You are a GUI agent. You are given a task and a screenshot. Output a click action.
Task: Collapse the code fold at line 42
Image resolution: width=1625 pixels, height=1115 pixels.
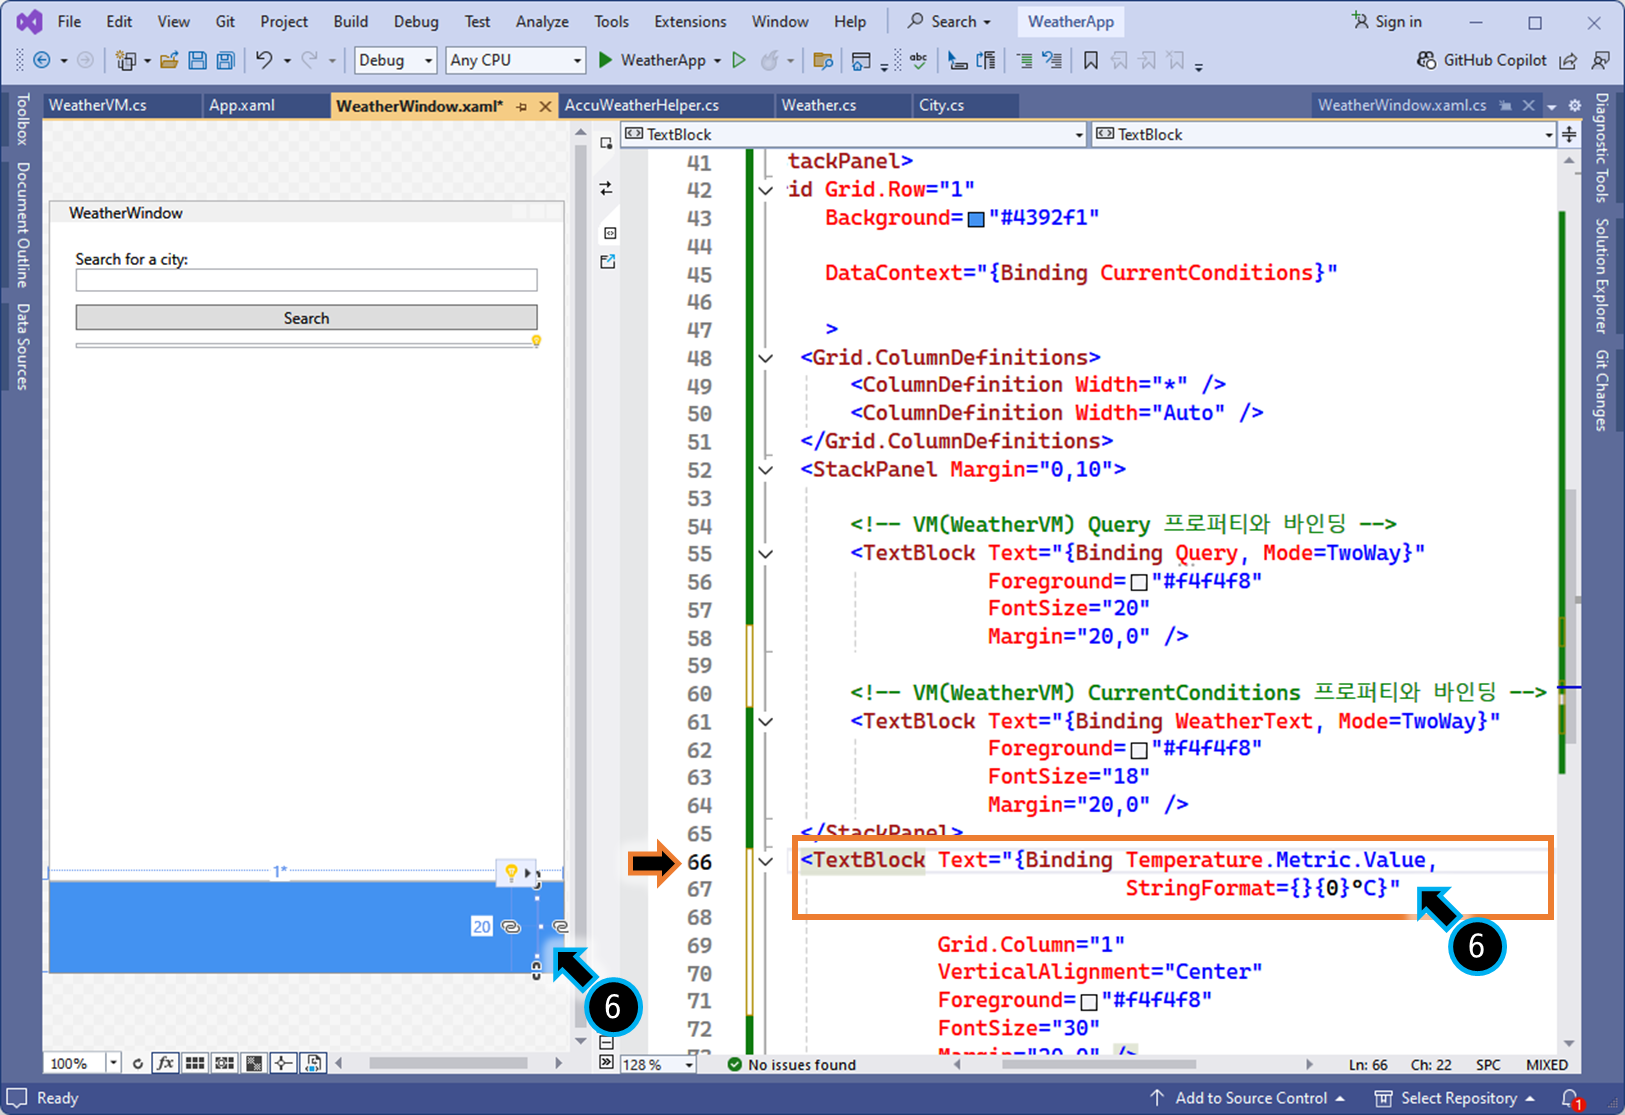click(766, 190)
